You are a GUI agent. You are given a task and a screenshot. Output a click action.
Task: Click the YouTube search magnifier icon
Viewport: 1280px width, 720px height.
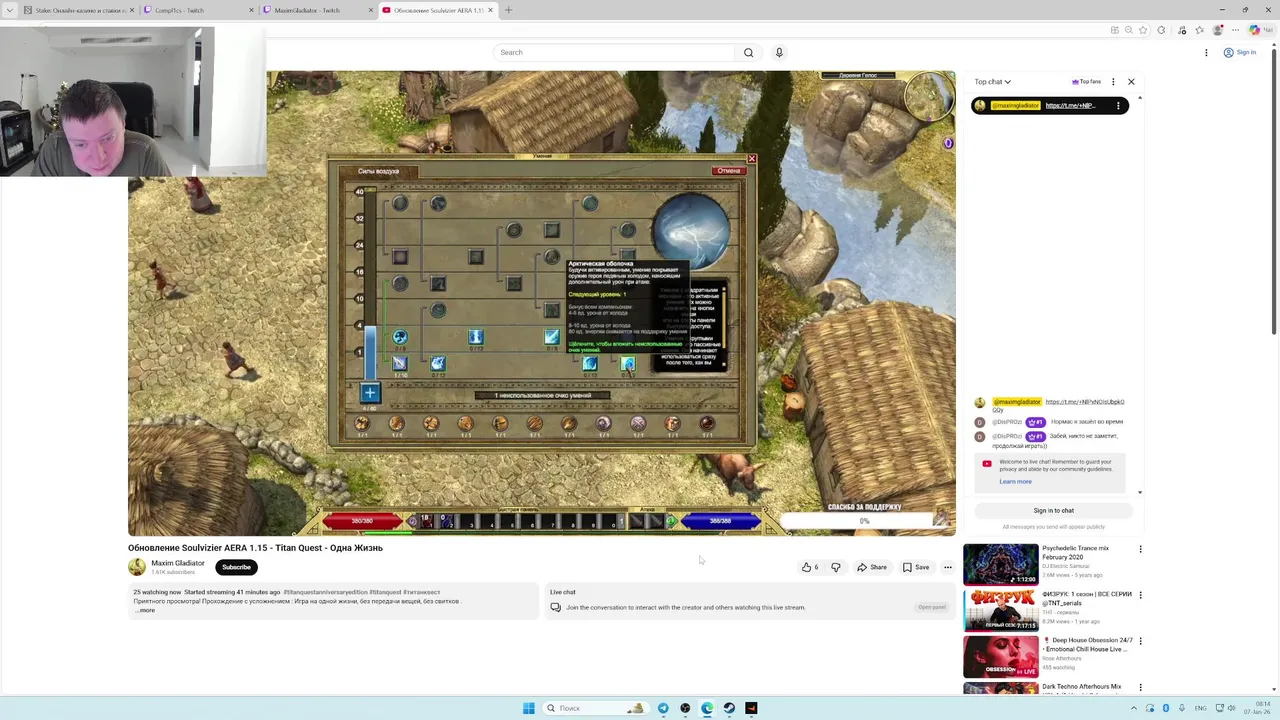point(748,52)
